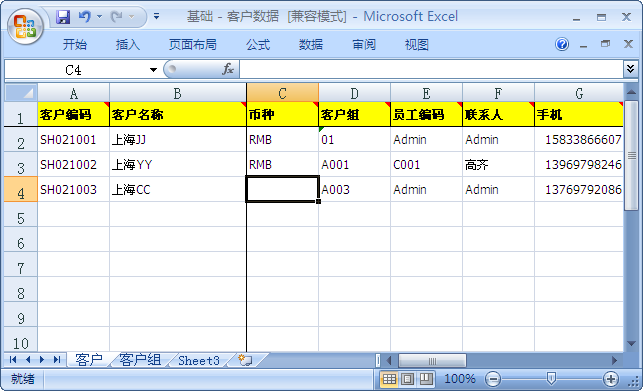The image size is (643, 391).
Task: Click the zoom slider handle
Action: point(552,379)
